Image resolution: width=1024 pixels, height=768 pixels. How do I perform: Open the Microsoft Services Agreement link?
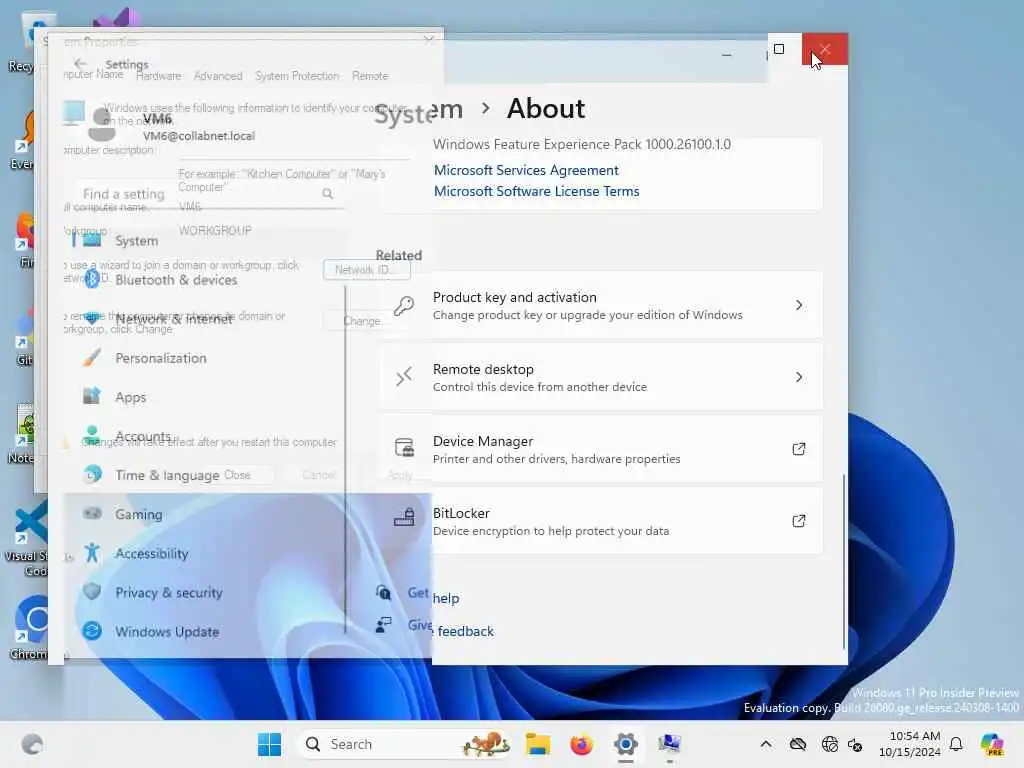click(x=526, y=170)
